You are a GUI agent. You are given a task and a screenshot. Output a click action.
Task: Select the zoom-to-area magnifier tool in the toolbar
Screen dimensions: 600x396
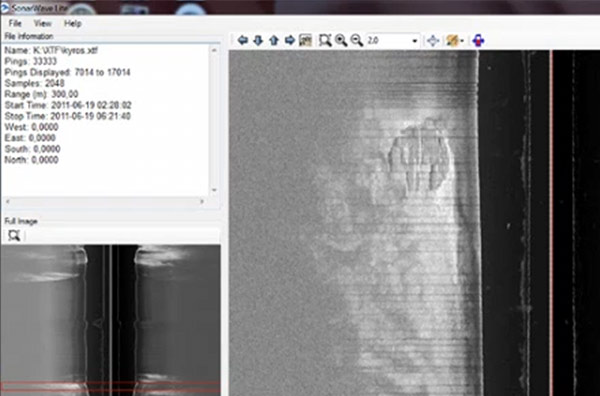click(x=325, y=40)
